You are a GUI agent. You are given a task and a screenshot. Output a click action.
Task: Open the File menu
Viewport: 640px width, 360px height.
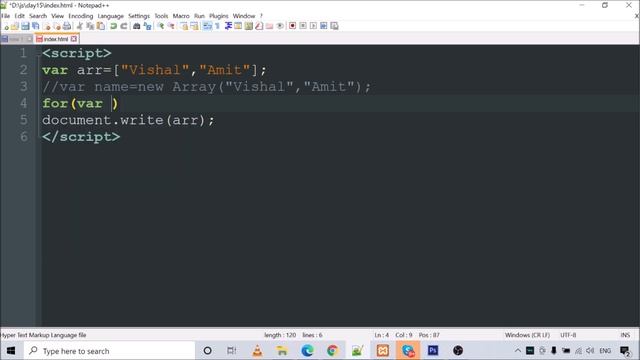tap(6, 16)
